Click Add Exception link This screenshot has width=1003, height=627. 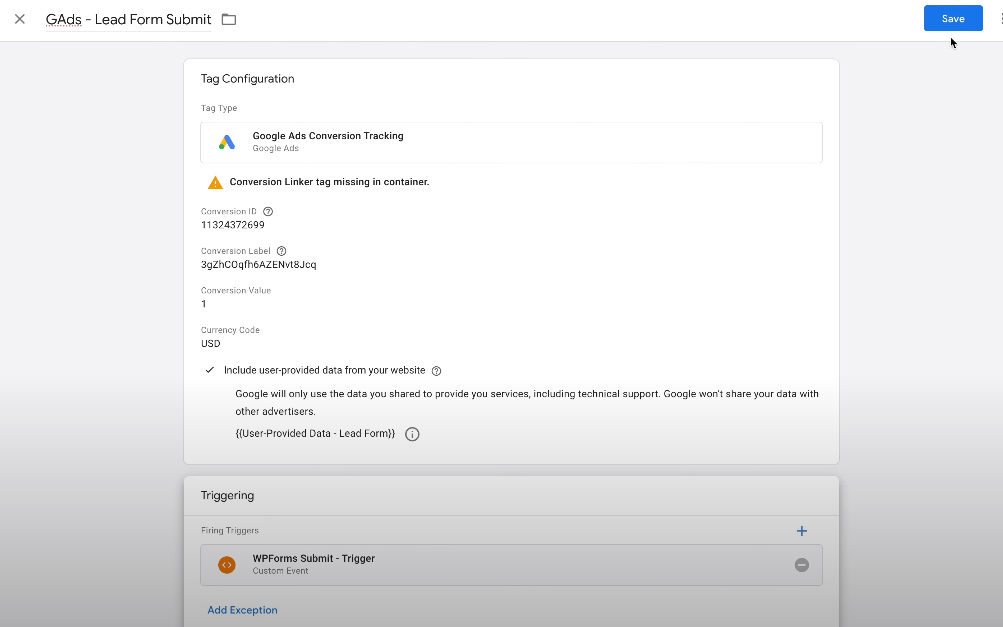[242, 610]
